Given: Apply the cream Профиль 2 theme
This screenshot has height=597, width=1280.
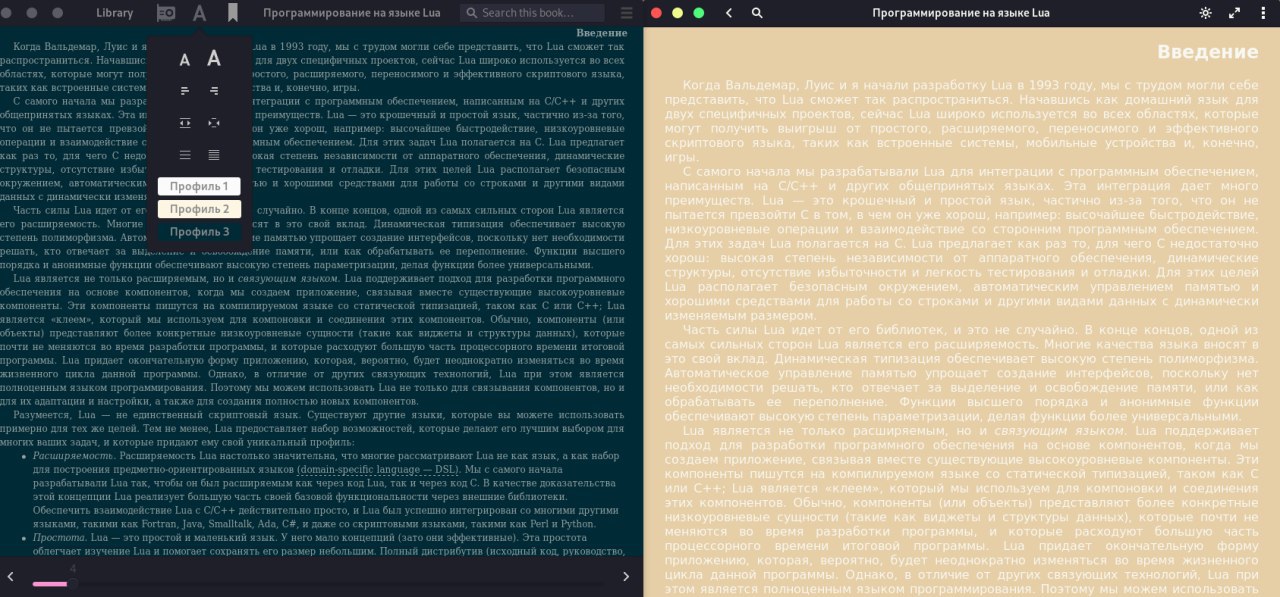Looking at the screenshot, I should coord(199,209).
